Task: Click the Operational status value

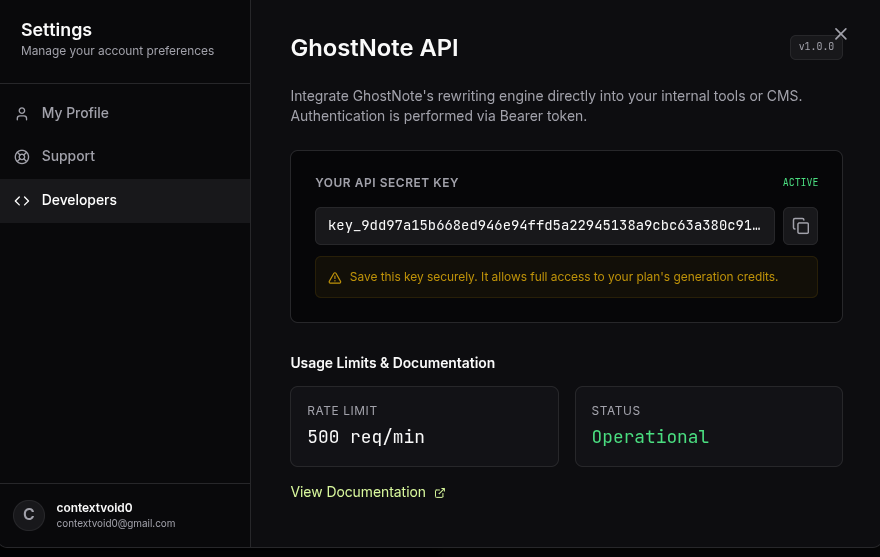Action: pos(650,437)
